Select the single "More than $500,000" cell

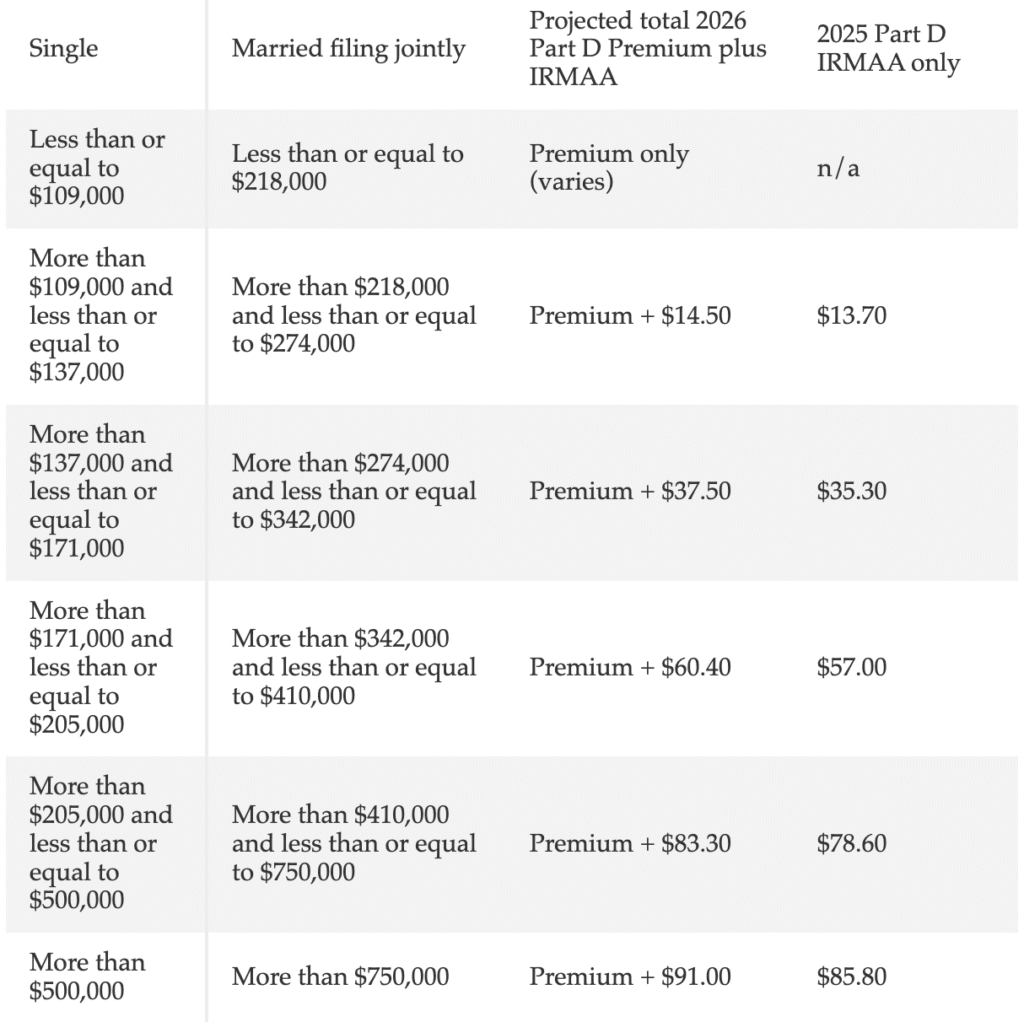tap(87, 977)
